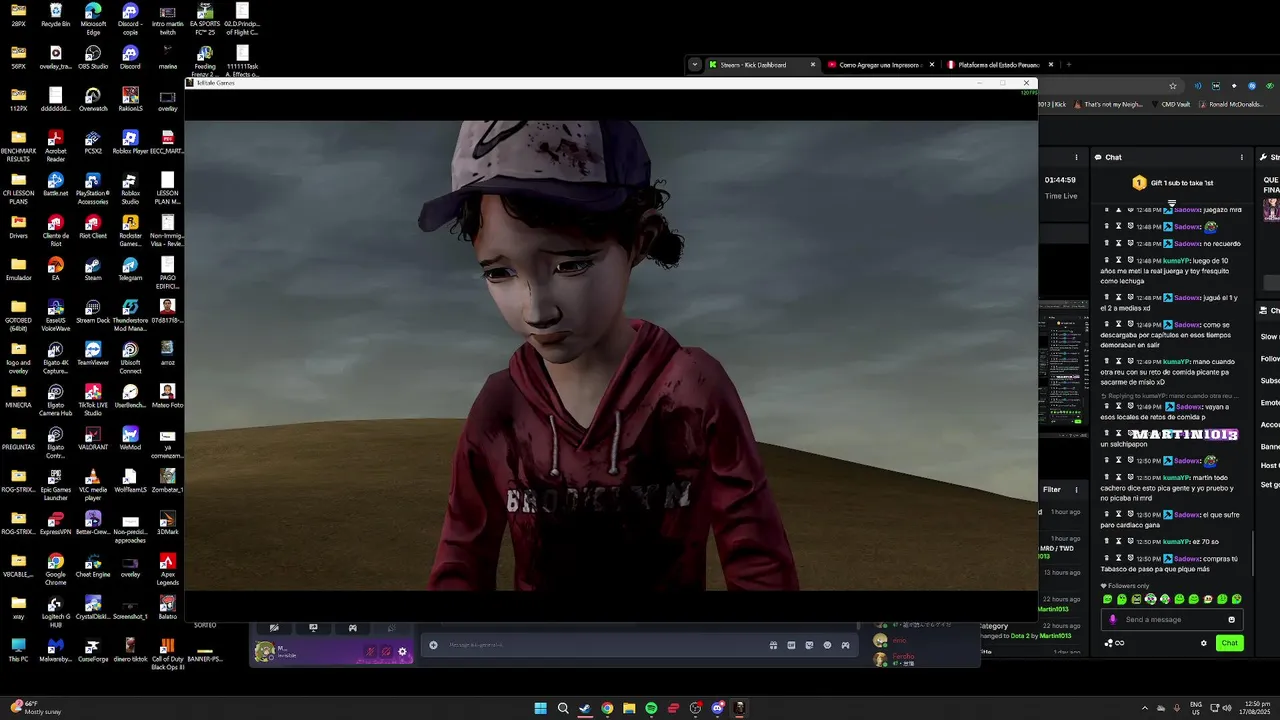The height and width of the screenshot is (720, 1280).
Task: Open Roblox Player shortcut
Action: (130, 142)
